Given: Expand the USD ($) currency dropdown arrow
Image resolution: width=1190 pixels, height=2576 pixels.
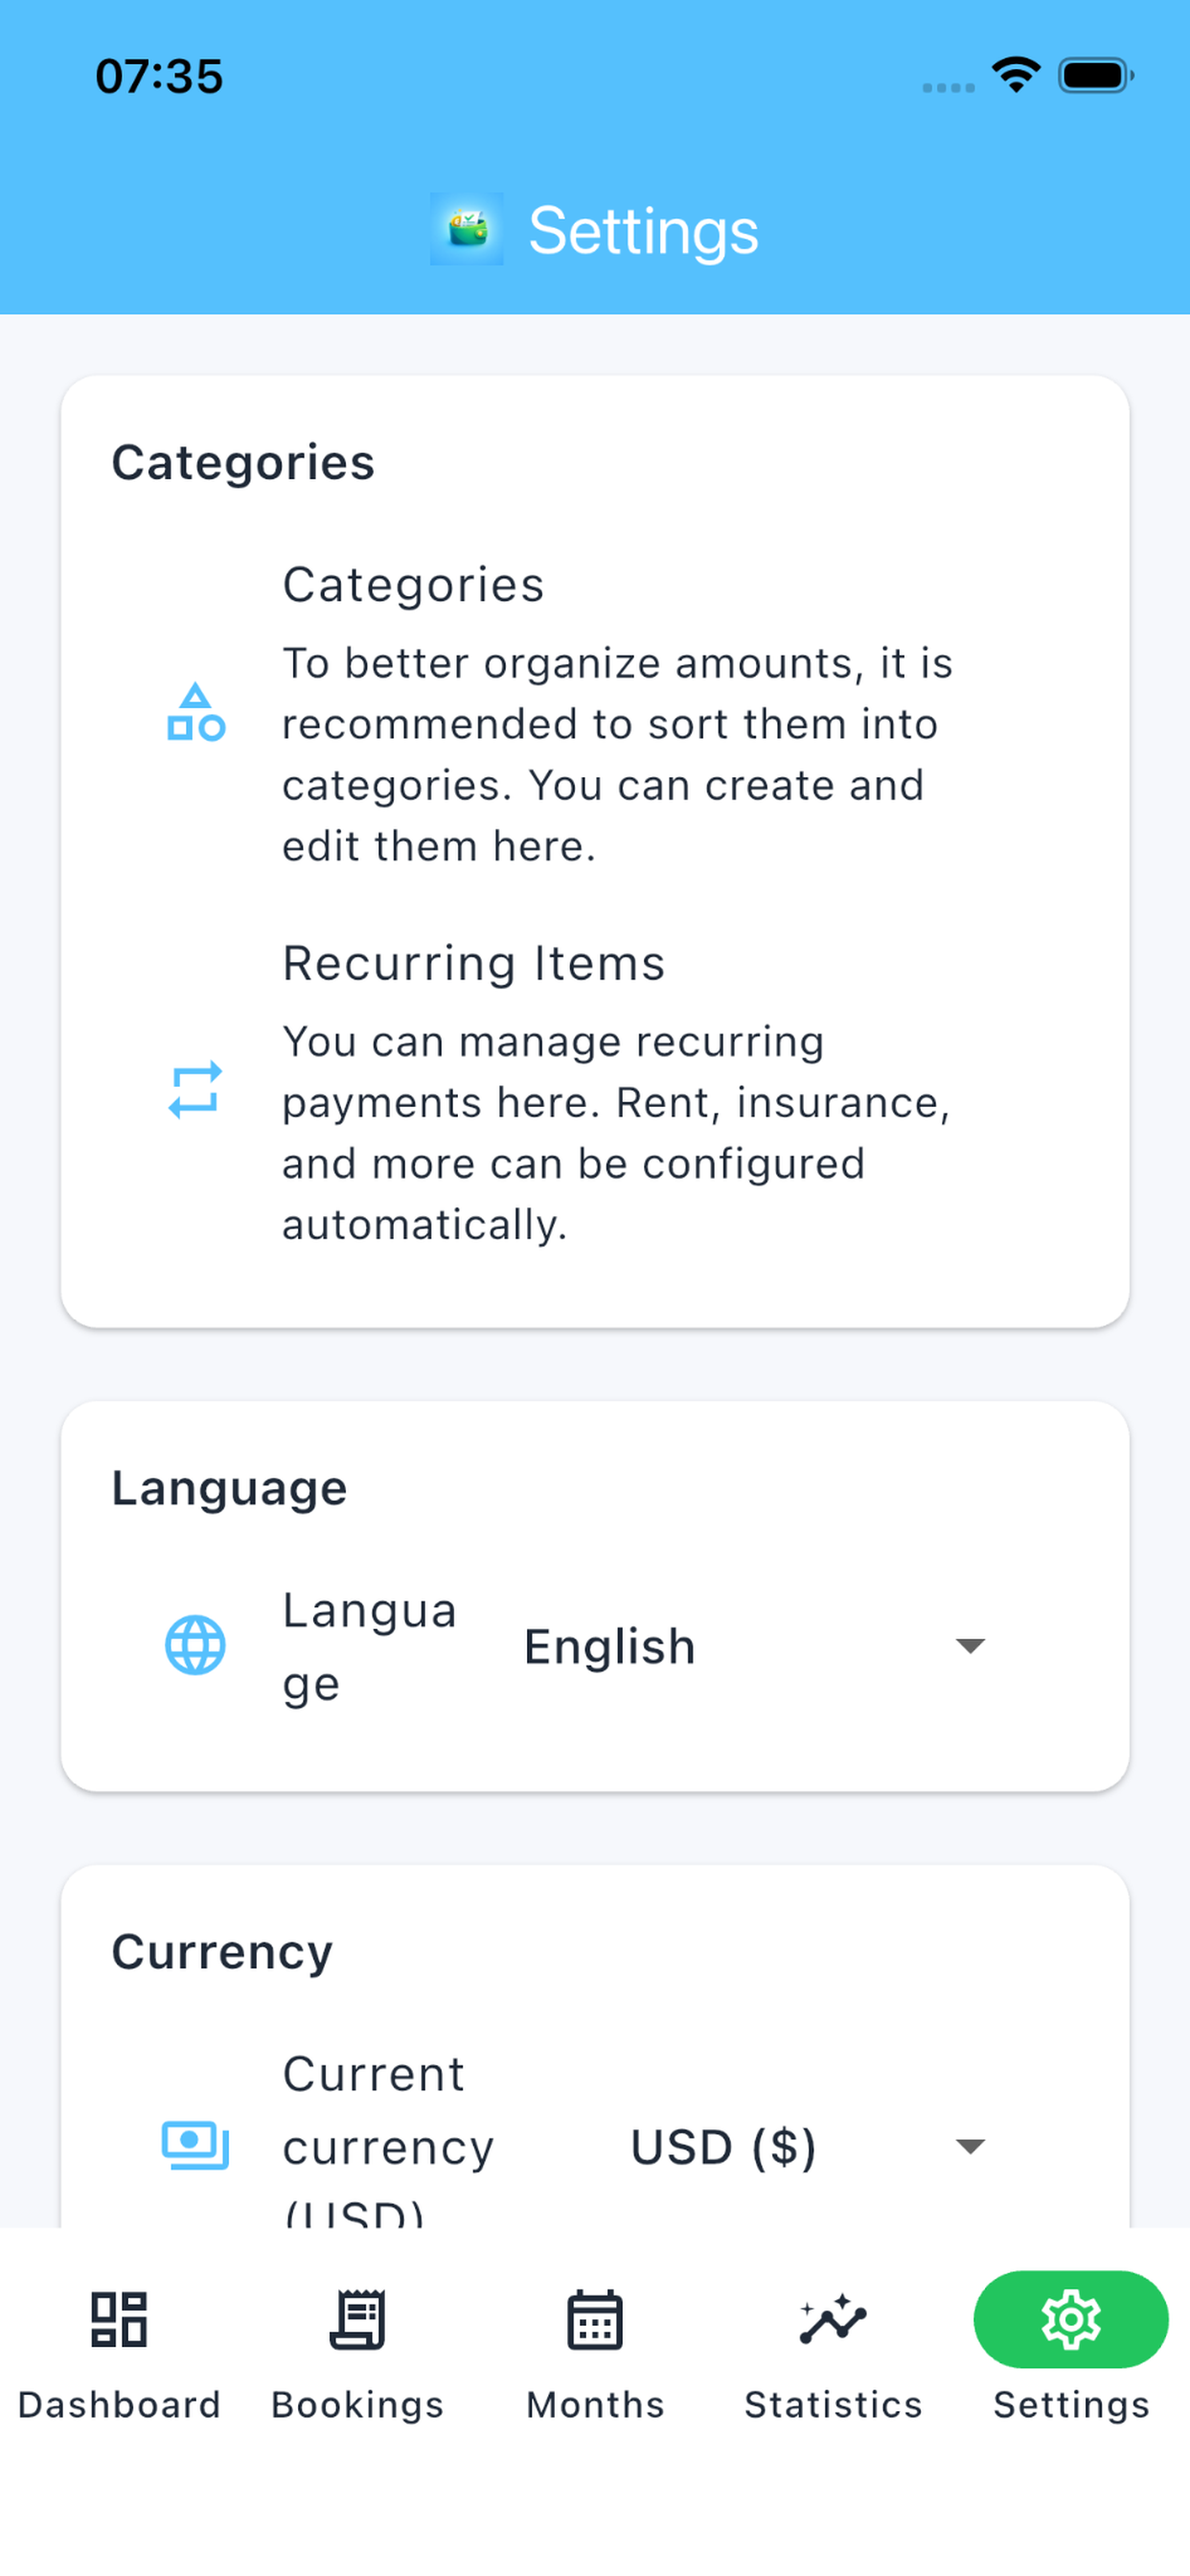Looking at the screenshot, I should click(970, 2146).
